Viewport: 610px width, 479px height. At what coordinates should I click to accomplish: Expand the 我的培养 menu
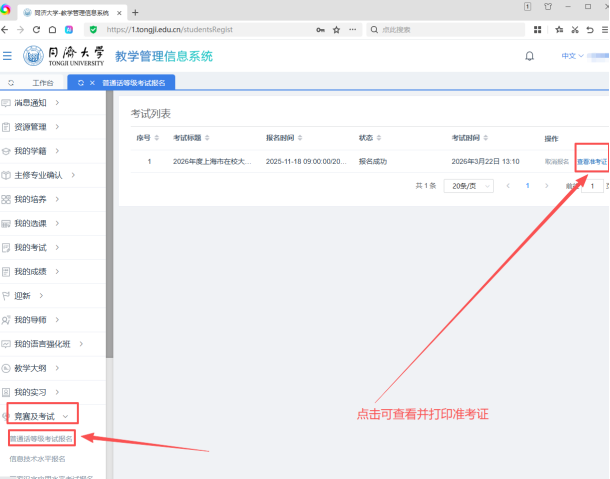coord(53,199)
